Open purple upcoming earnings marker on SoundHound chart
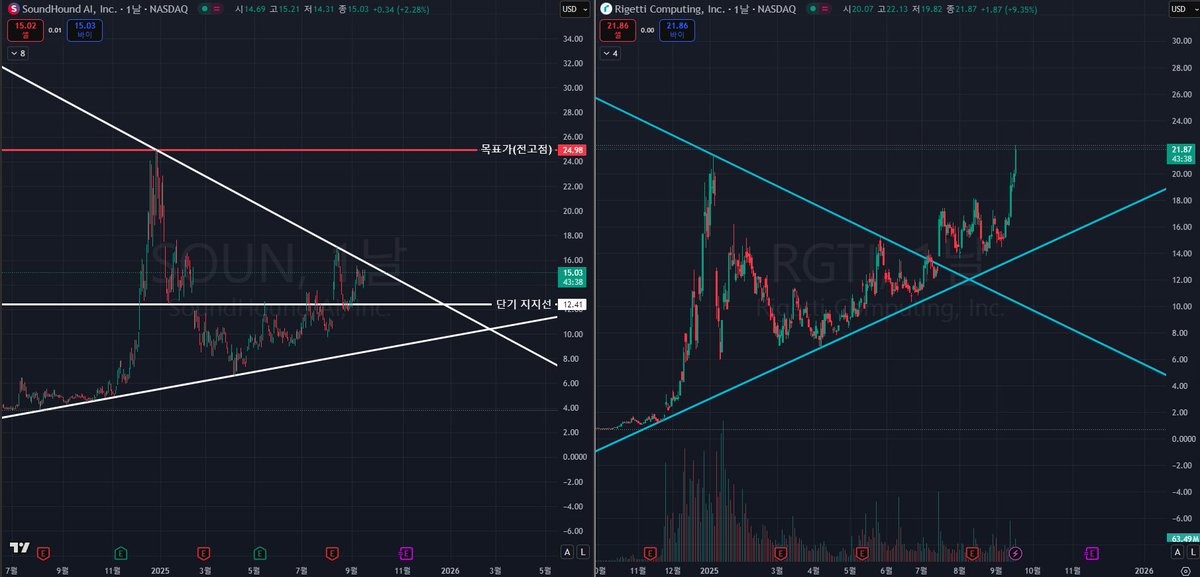The image size is (1200, 577). 407,552
